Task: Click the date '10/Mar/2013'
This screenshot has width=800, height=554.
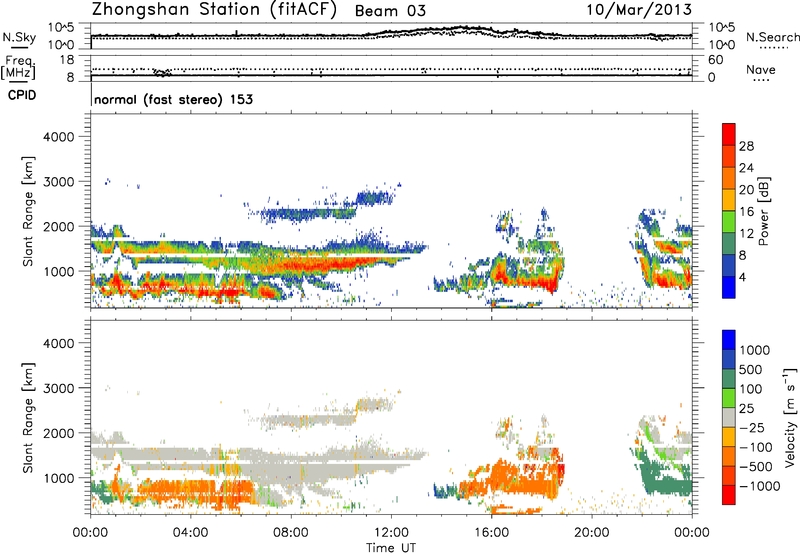Action: click(639, 9)
